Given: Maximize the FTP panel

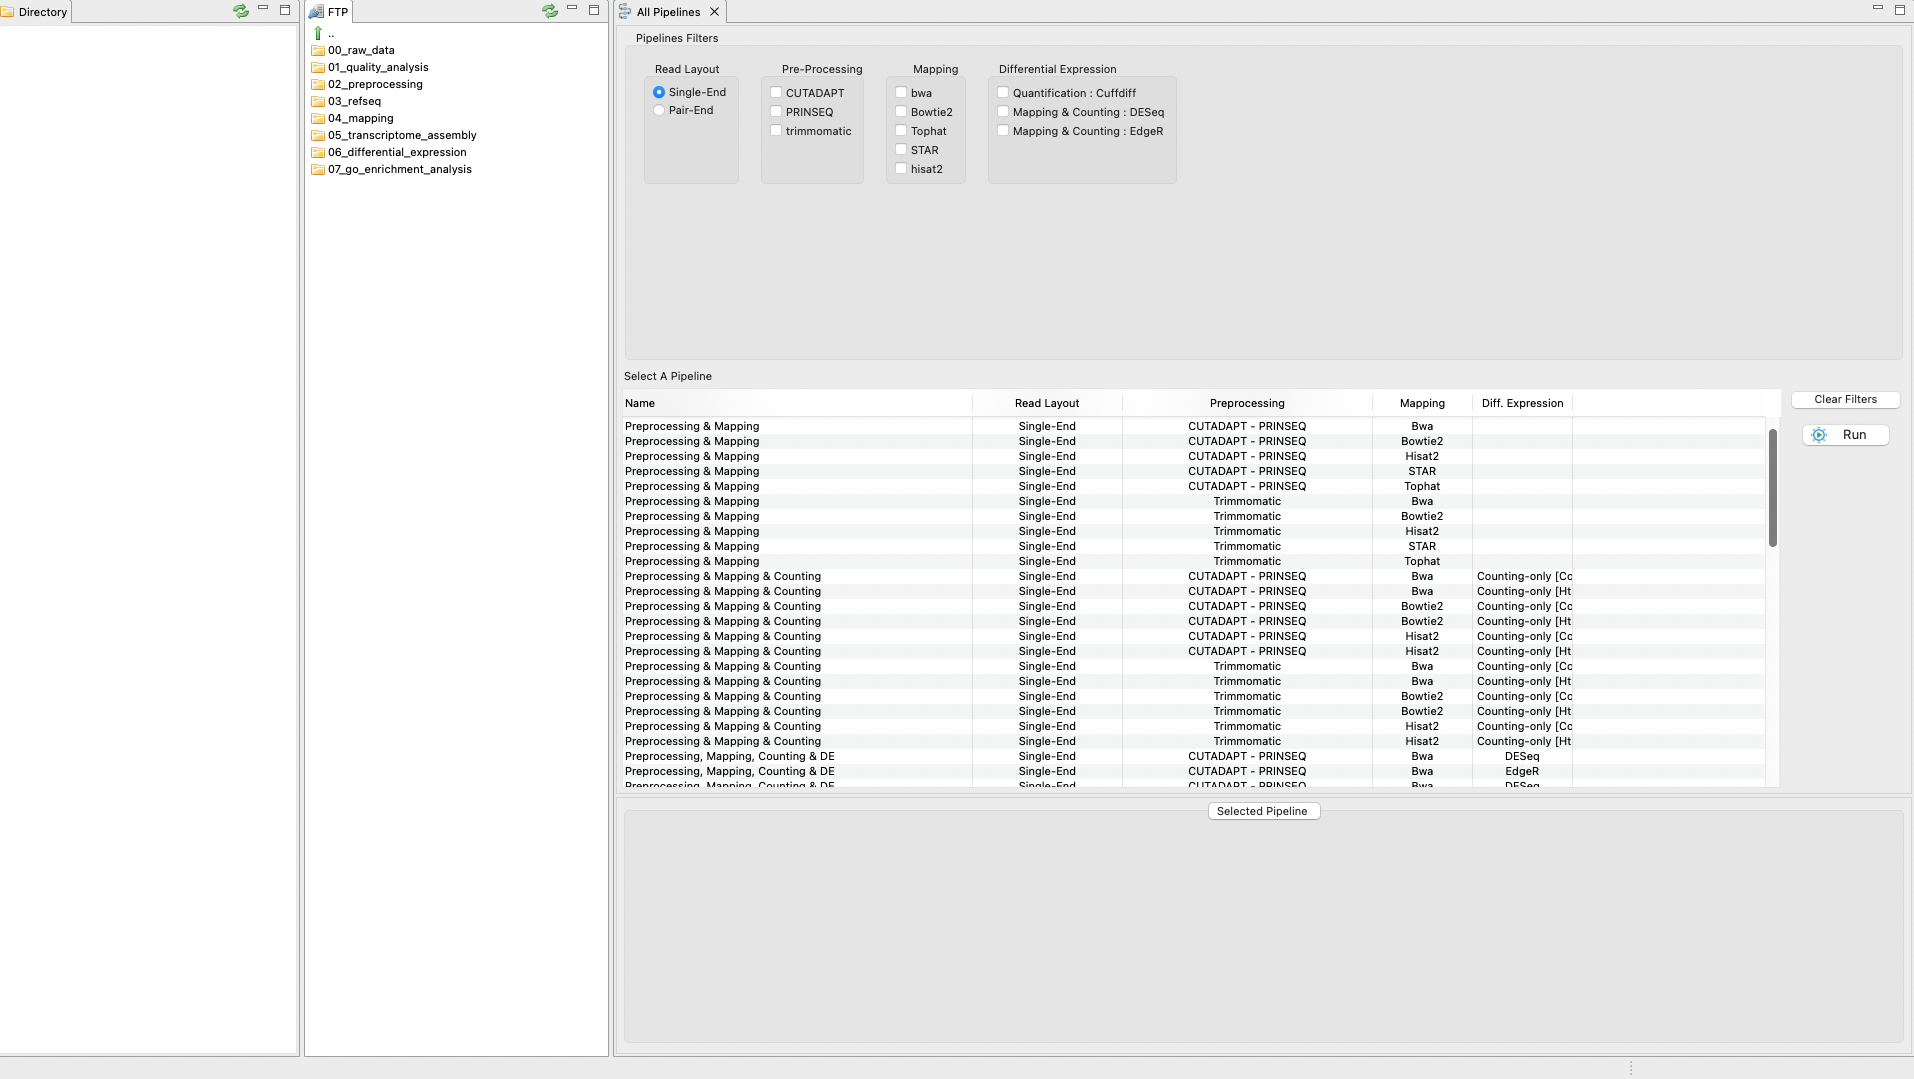Looking at the screenshot, I should (x=594, y=10).
